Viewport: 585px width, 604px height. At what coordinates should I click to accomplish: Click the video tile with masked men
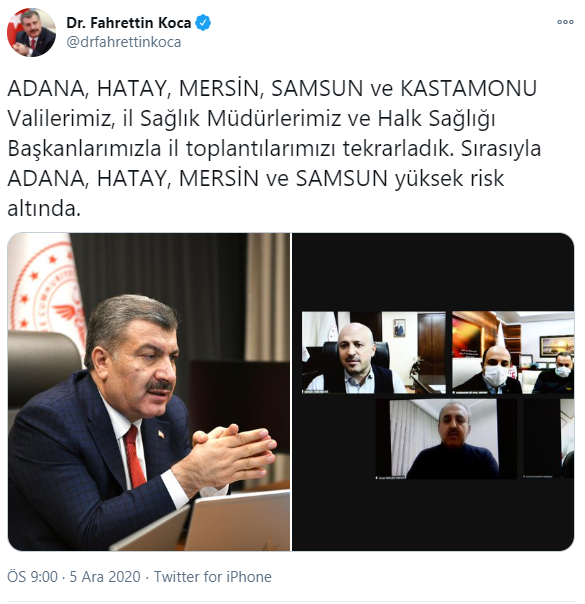click(x=513, y=352)
